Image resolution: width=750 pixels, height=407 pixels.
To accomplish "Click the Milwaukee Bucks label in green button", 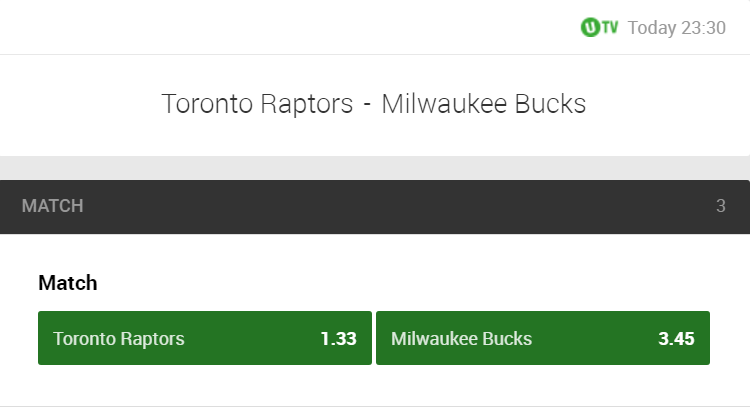I will (462, 338).
